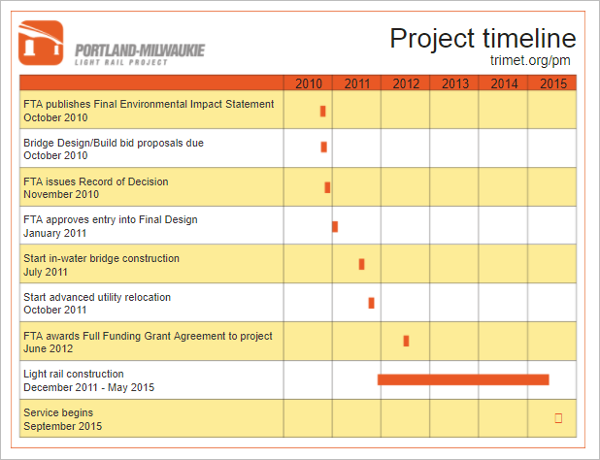600x460 pixels.
Task: Select the 2010 column header
Action: click(308, 83)
